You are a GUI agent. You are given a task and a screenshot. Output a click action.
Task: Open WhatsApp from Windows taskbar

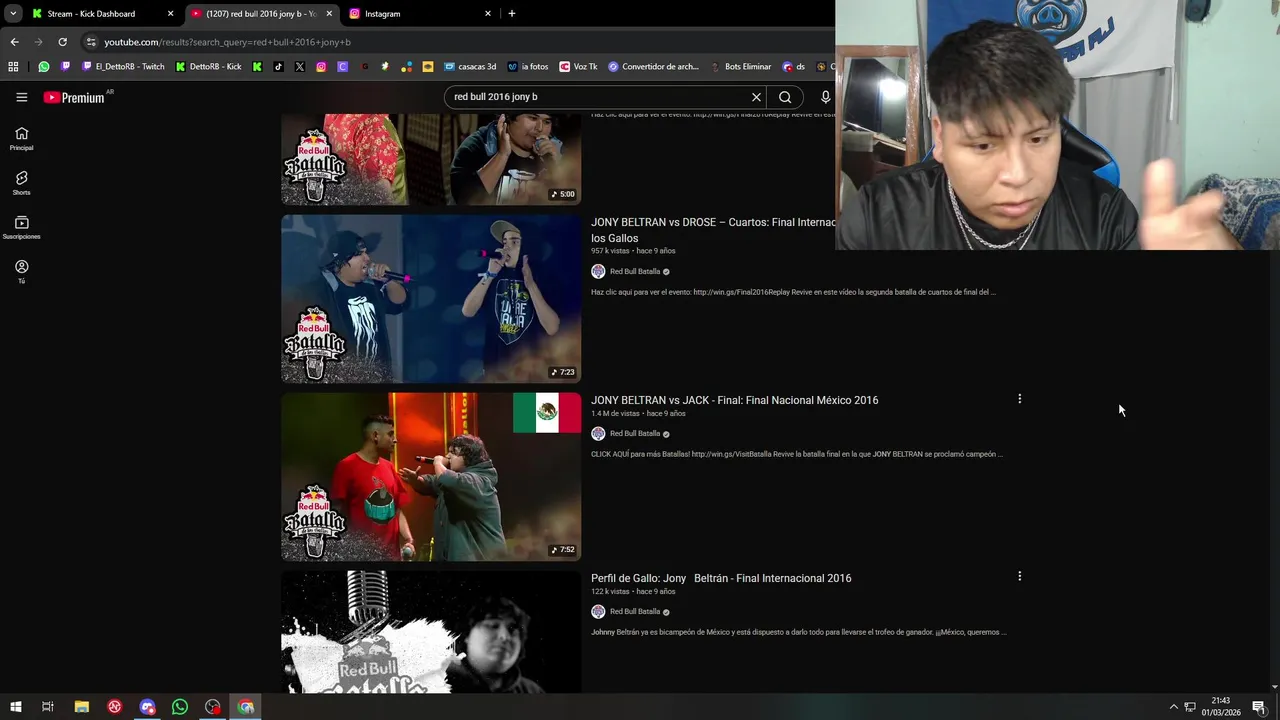[x=180, y=707]
